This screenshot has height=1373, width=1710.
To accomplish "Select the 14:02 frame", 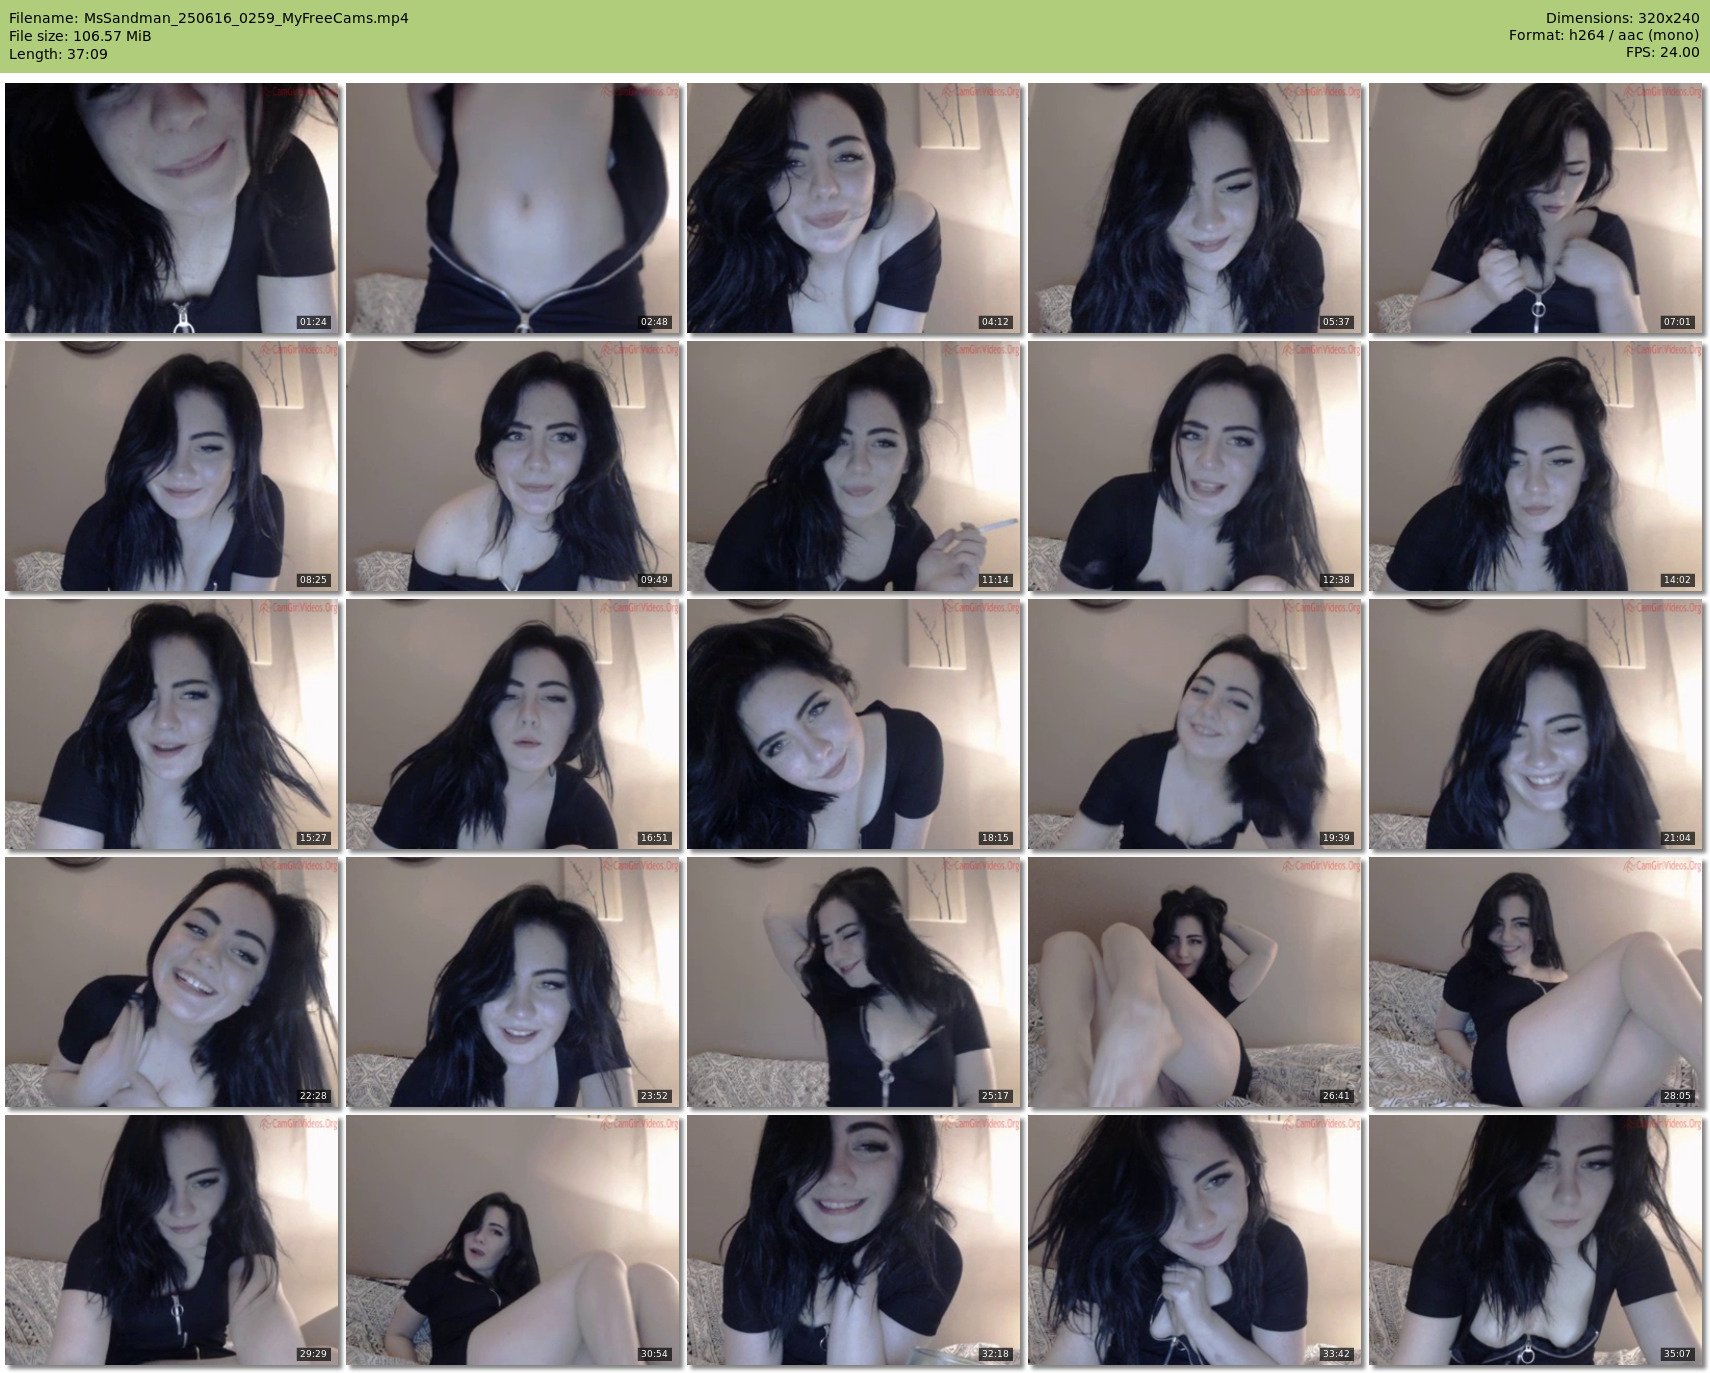I will pos(1535,466).
